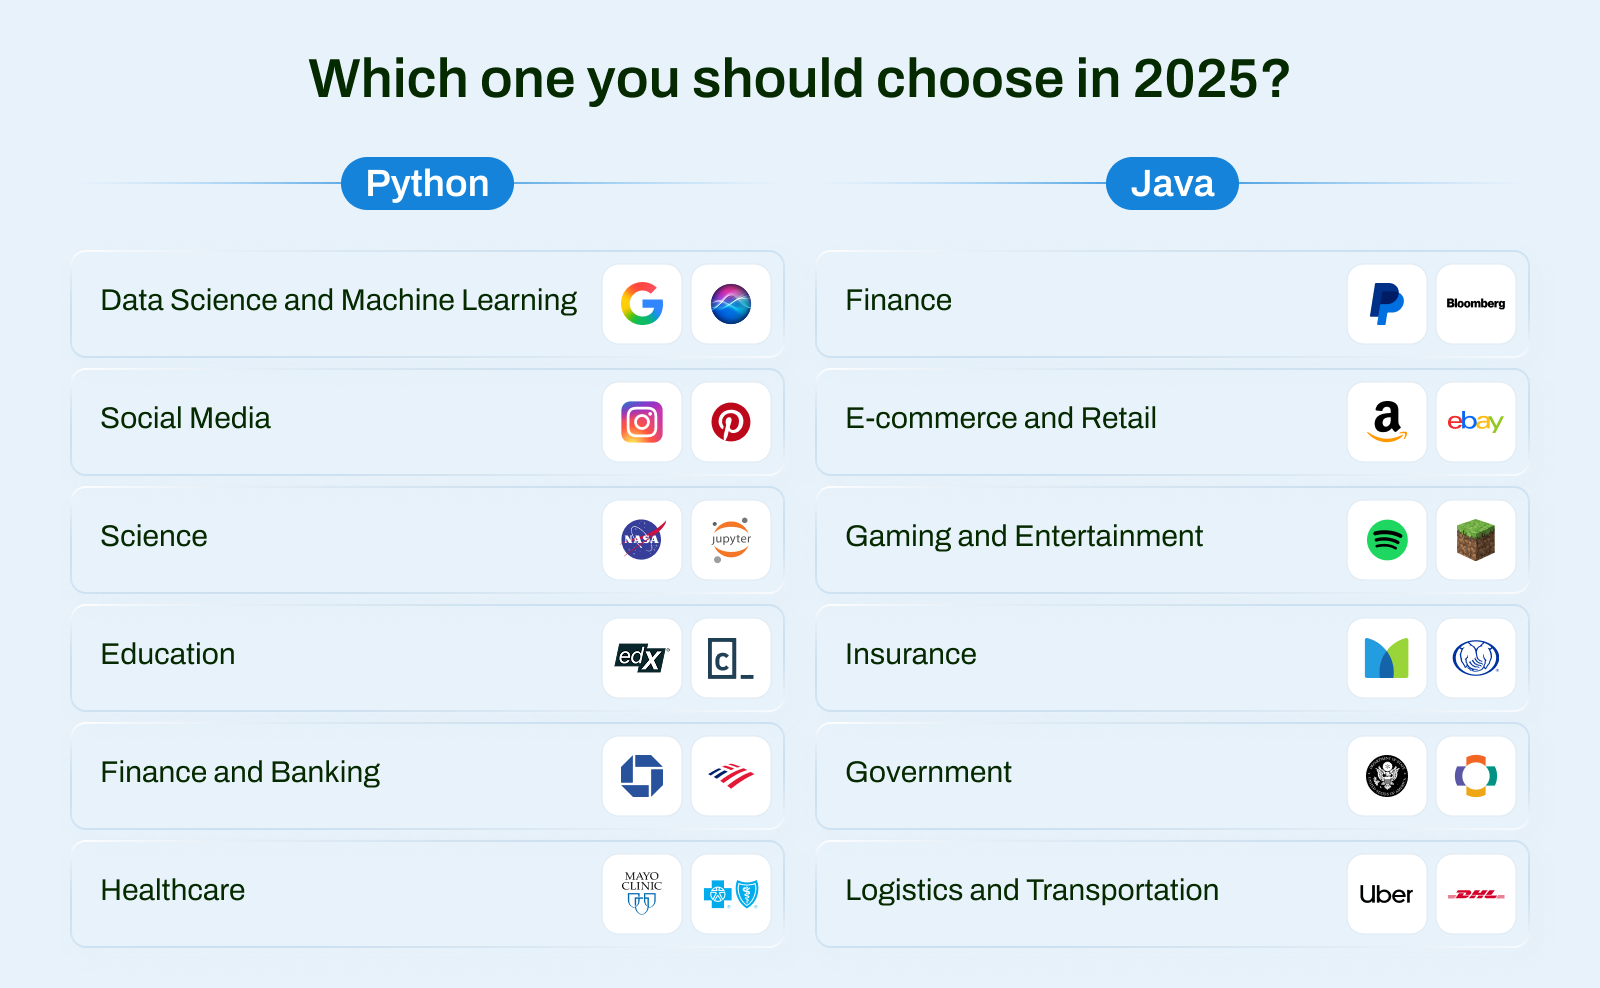Click the PayPal logo icon

point(1387,304)
